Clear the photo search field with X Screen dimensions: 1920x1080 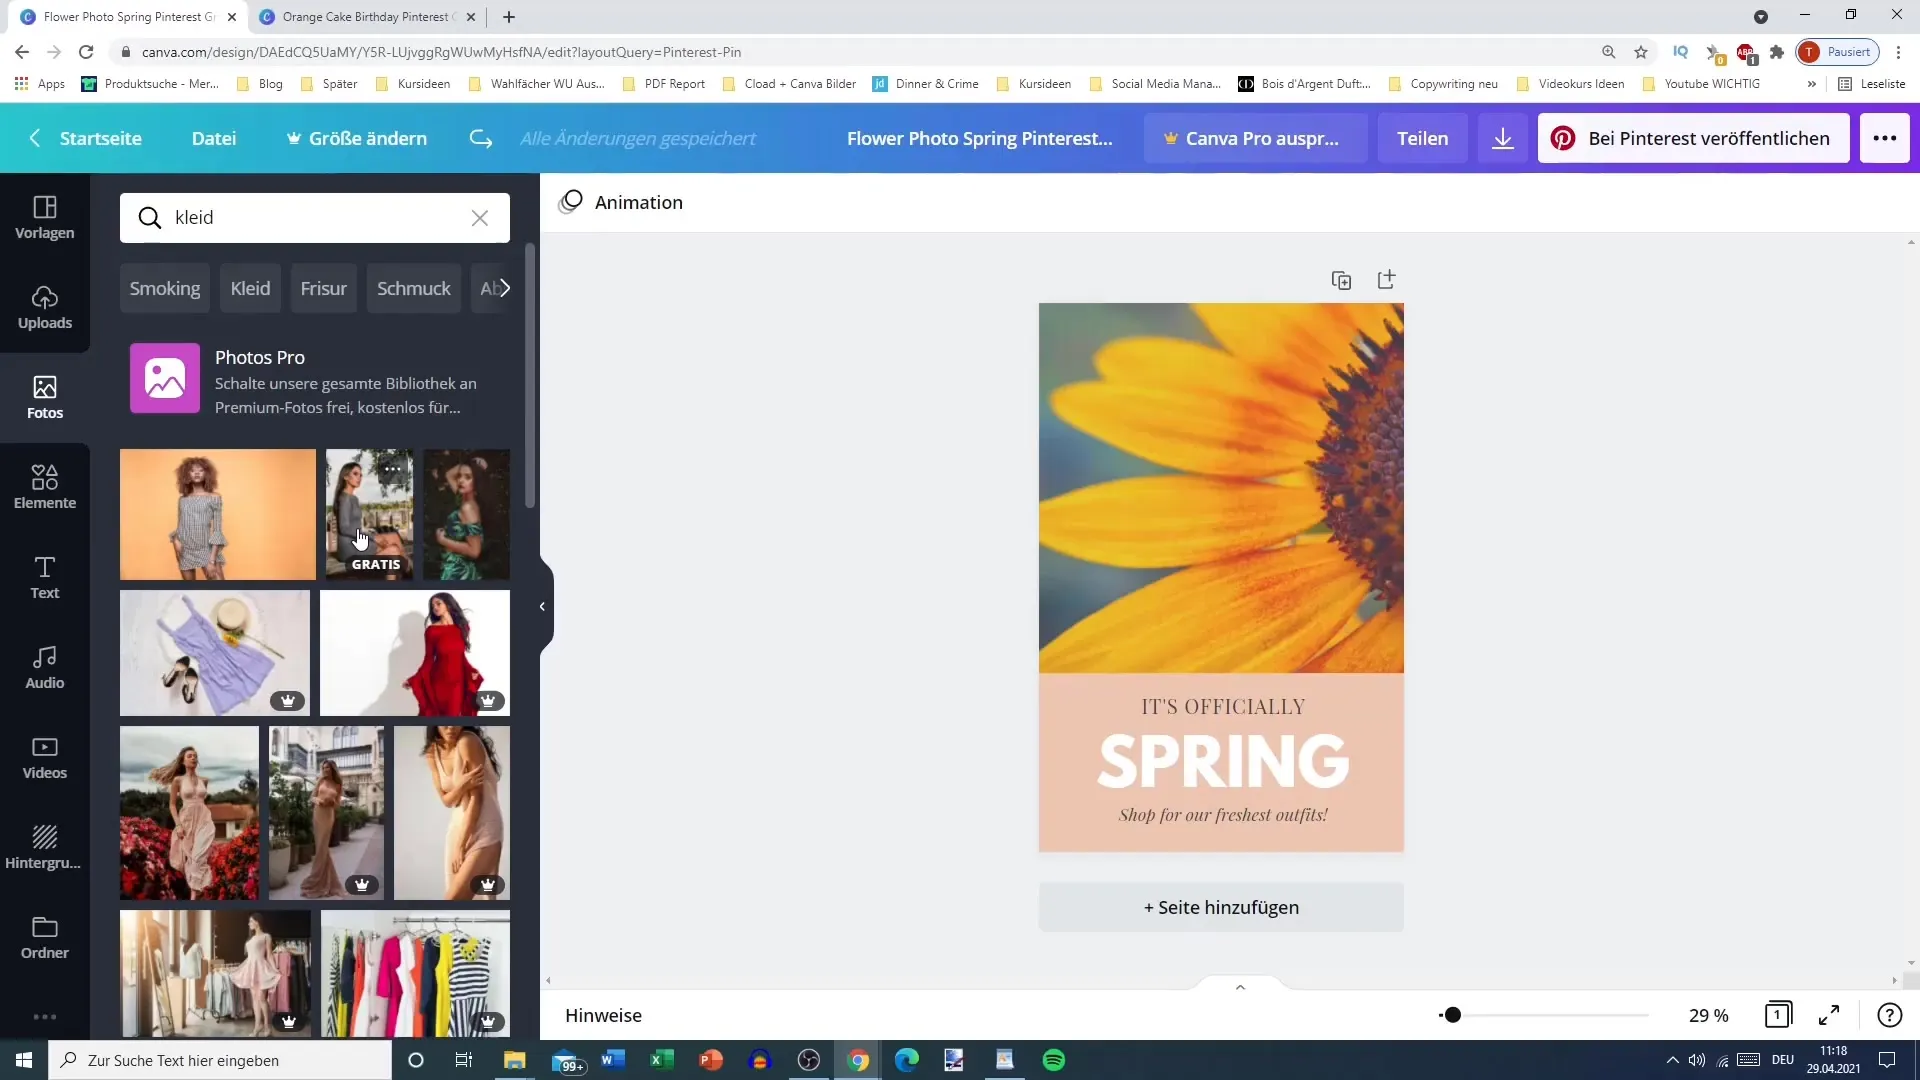[480, 218]
